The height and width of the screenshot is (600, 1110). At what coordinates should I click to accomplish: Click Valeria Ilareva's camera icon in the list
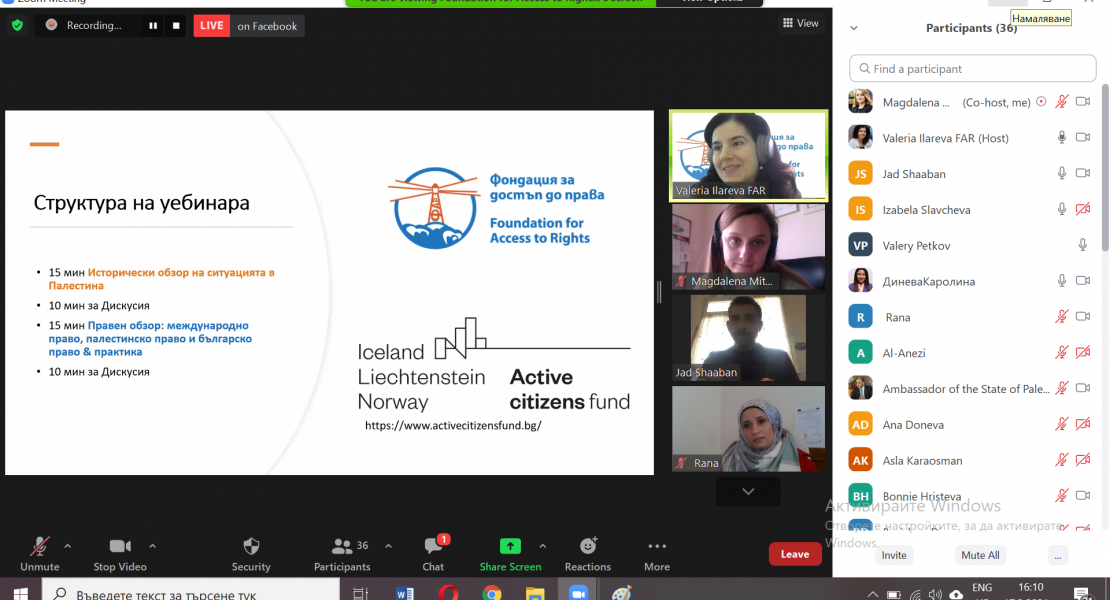coord(1083,137)
